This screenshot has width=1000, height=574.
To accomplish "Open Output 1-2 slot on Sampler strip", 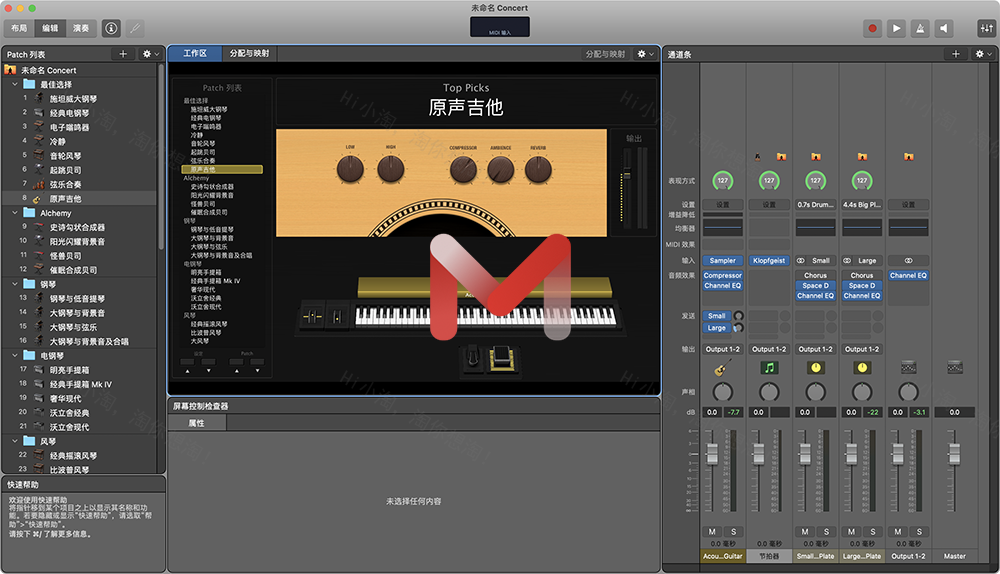I will coord(723,349).
